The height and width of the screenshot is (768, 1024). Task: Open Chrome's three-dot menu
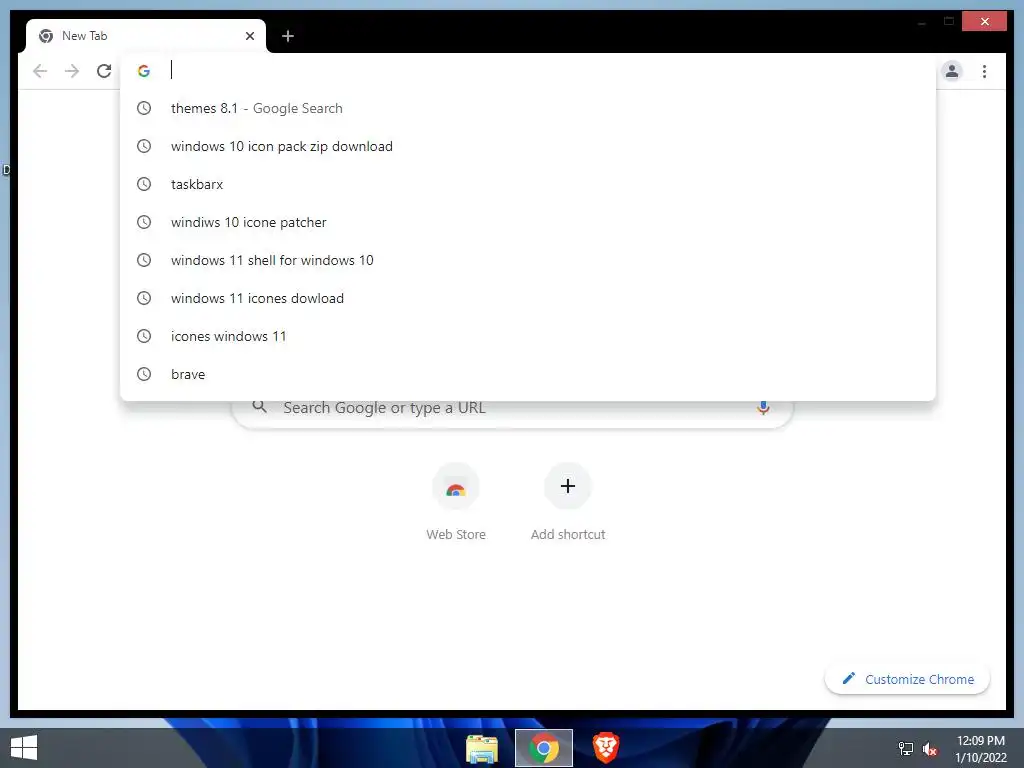(984, 71)
